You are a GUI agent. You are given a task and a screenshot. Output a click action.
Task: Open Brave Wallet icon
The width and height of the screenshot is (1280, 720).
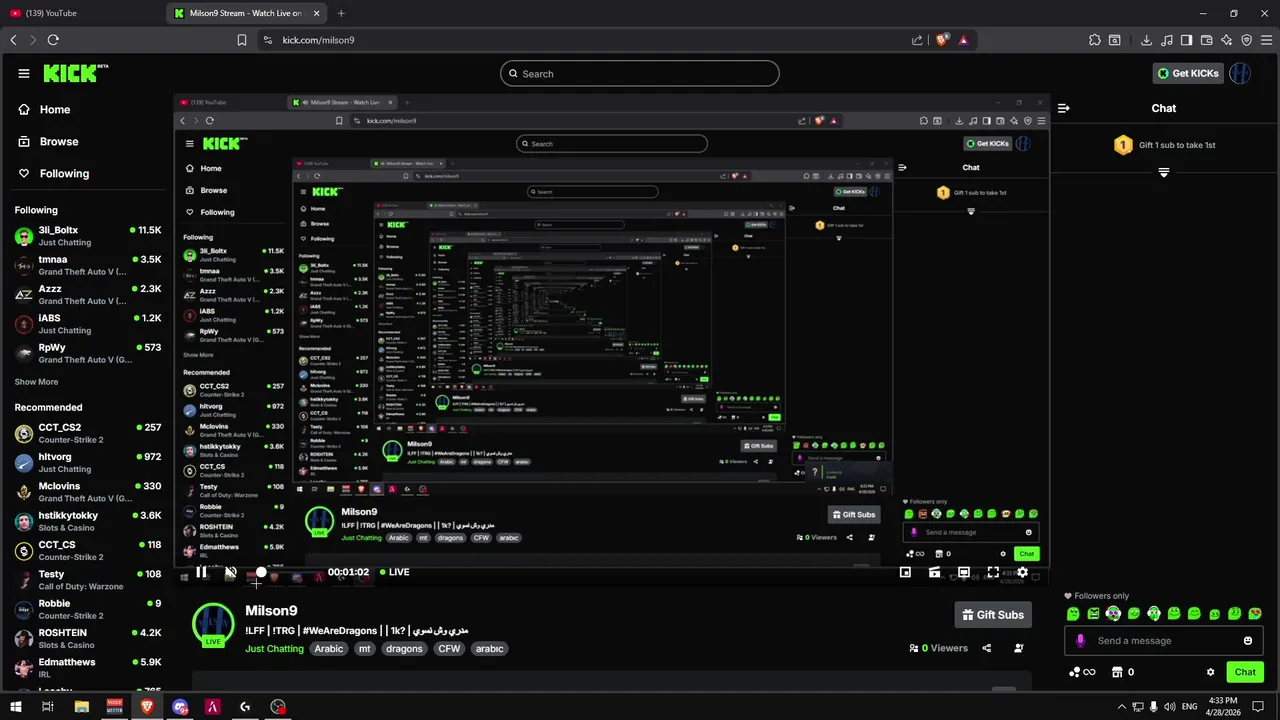click(1206, 40)
